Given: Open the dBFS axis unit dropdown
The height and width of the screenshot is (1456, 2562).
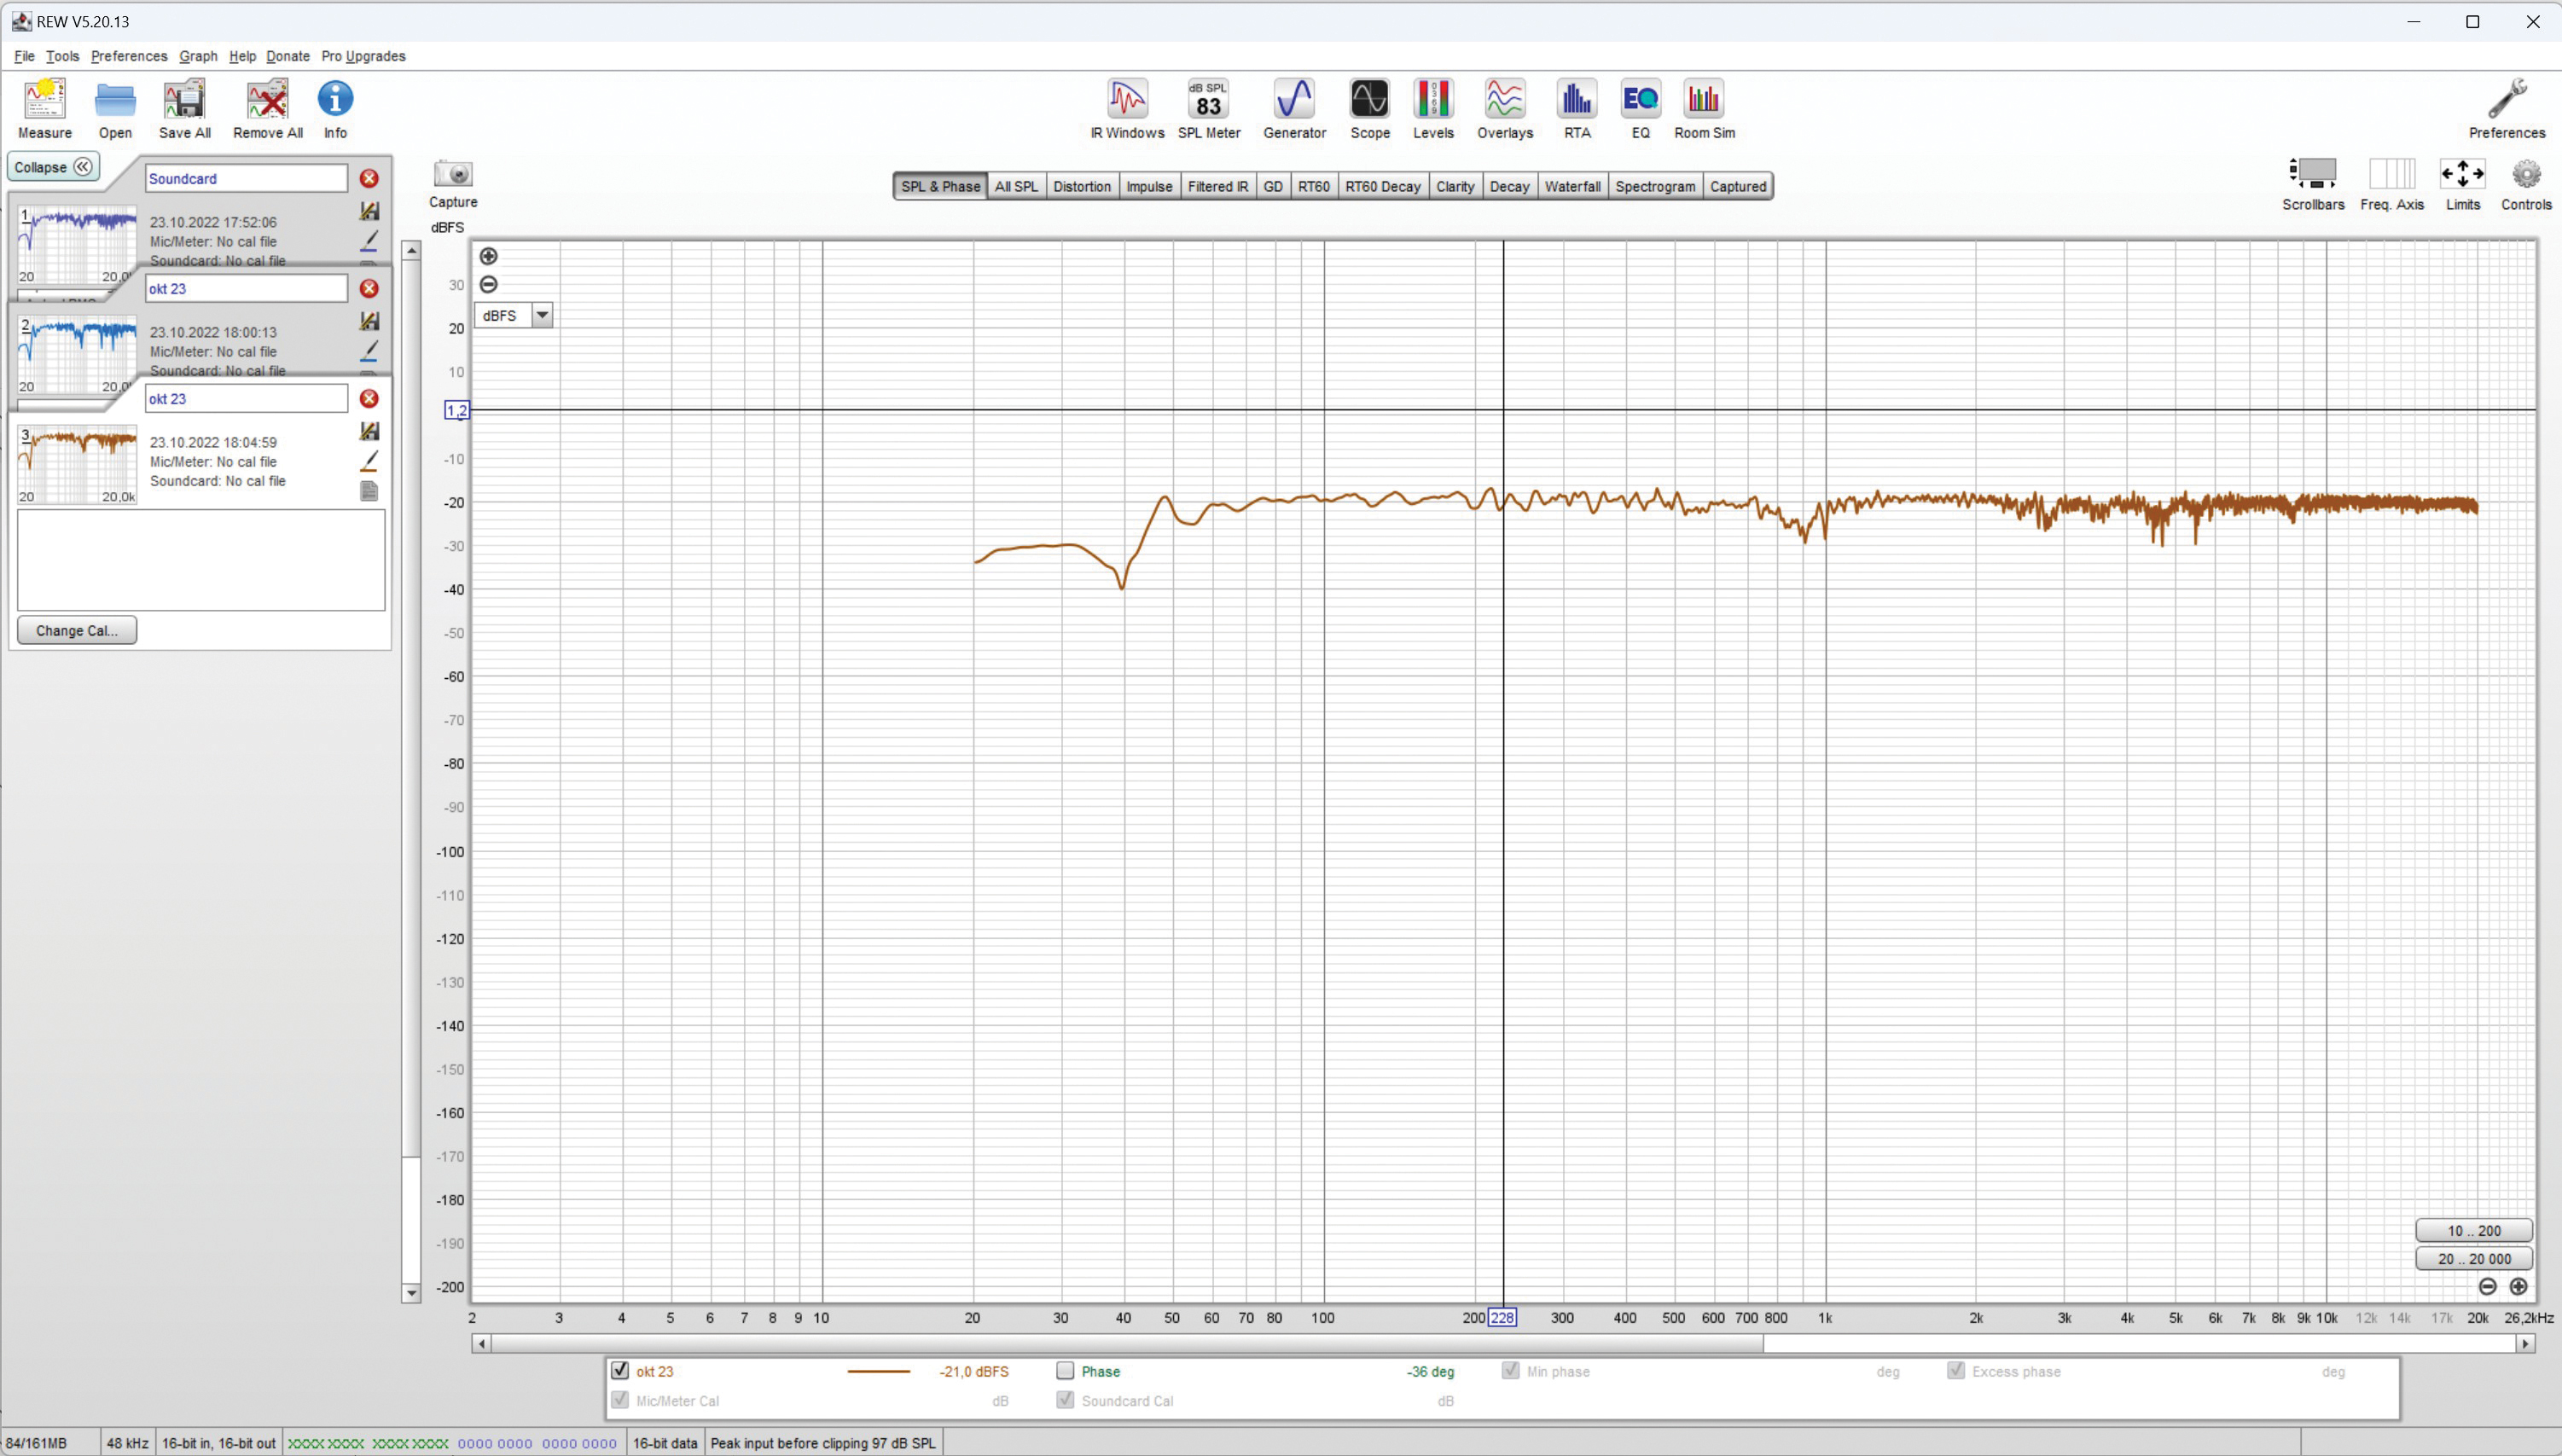Looking at the screenshot, I should (x=542, y=316).
